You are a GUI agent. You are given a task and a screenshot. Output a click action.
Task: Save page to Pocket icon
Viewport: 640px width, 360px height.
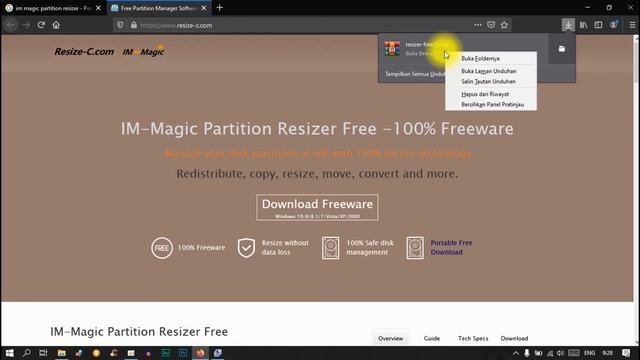click(491, 25)
